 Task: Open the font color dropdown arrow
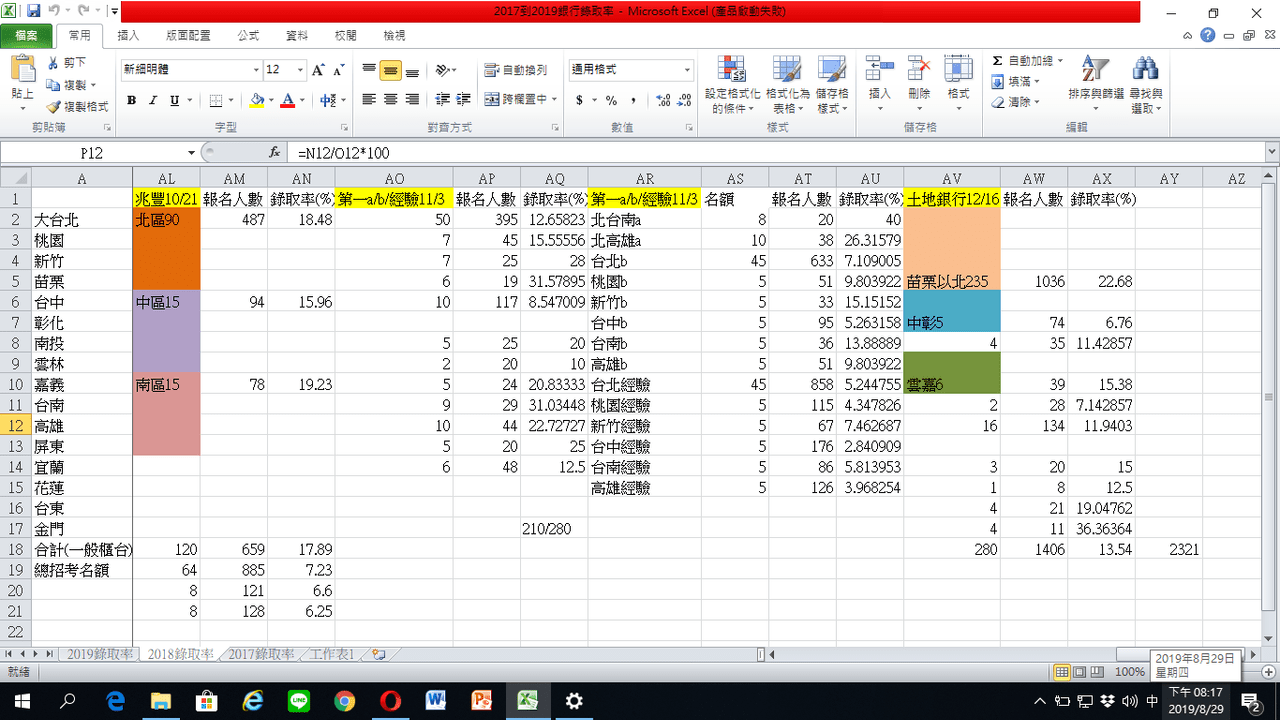pos(301,100)
